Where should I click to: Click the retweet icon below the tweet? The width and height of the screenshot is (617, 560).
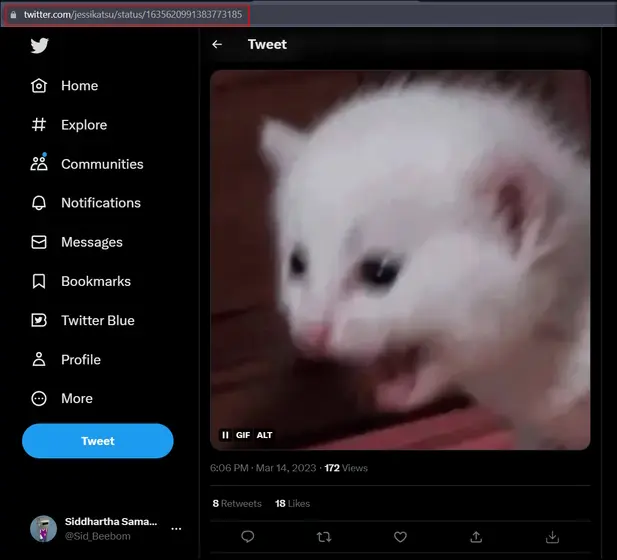pos(324,537)
